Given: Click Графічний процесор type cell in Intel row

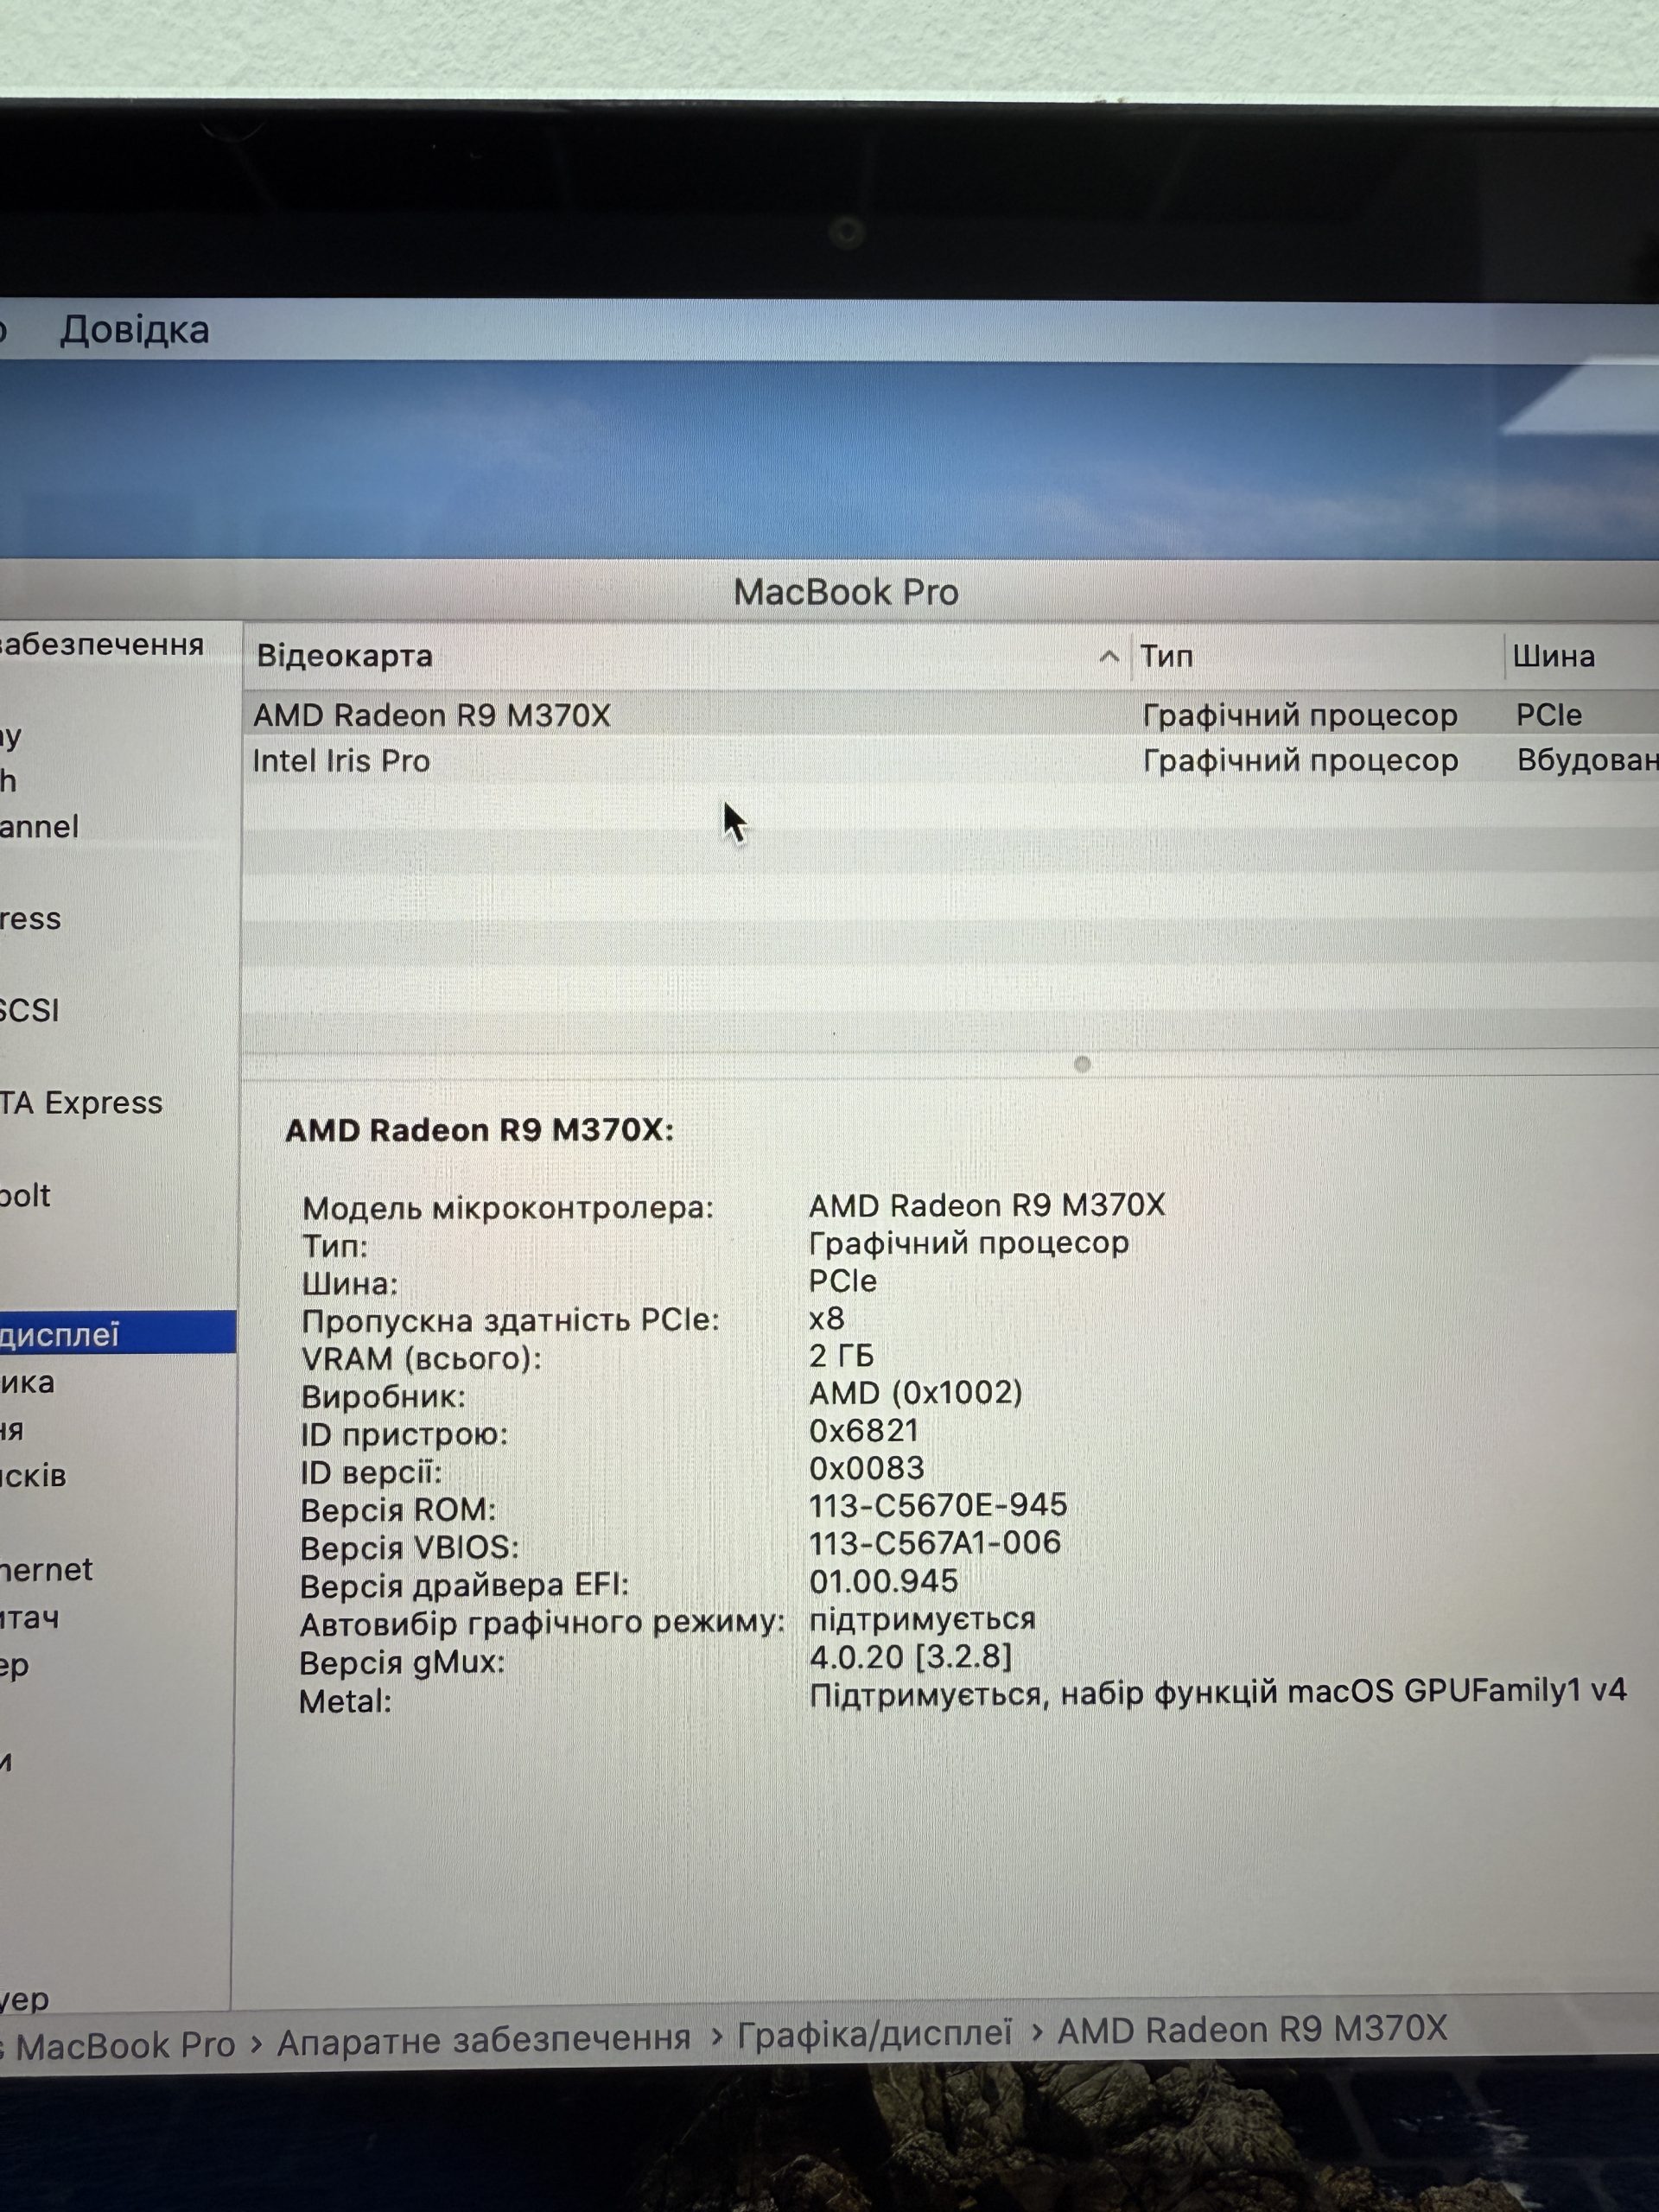Looking at the screenshot, I should coord(1300,761).
